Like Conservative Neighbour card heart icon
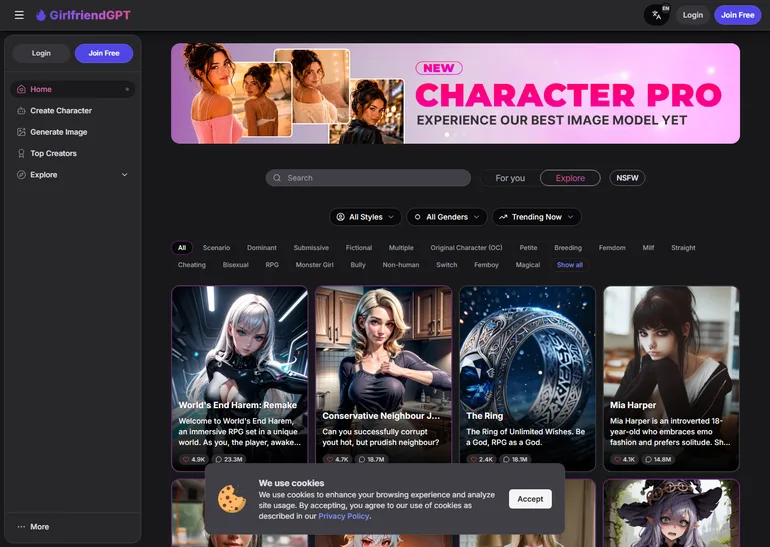Viewport: 770px width, 547px height. [x=330, y=460]
